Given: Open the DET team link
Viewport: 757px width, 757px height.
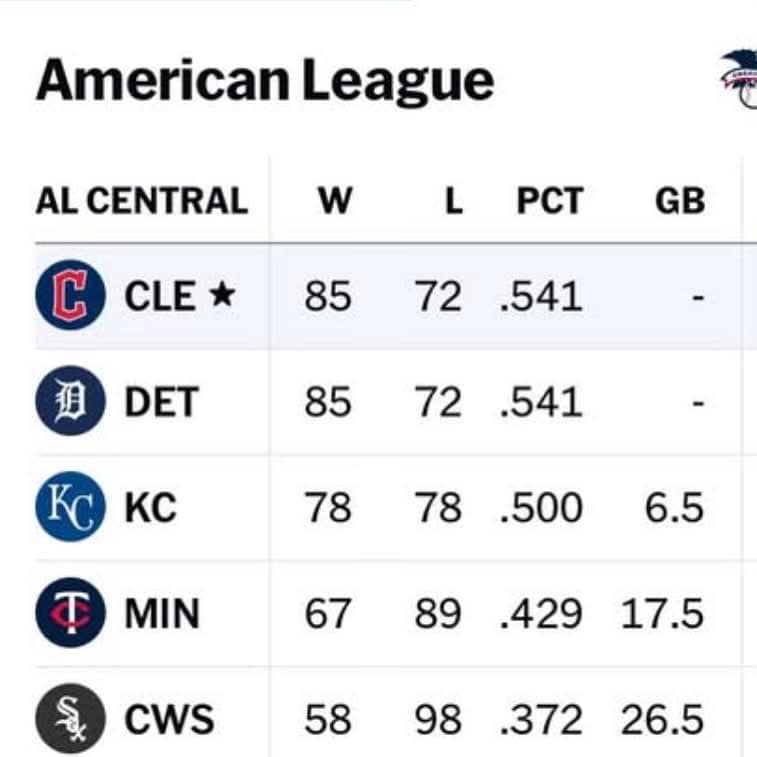Looking at the screenshot, I should click(161, 402).
